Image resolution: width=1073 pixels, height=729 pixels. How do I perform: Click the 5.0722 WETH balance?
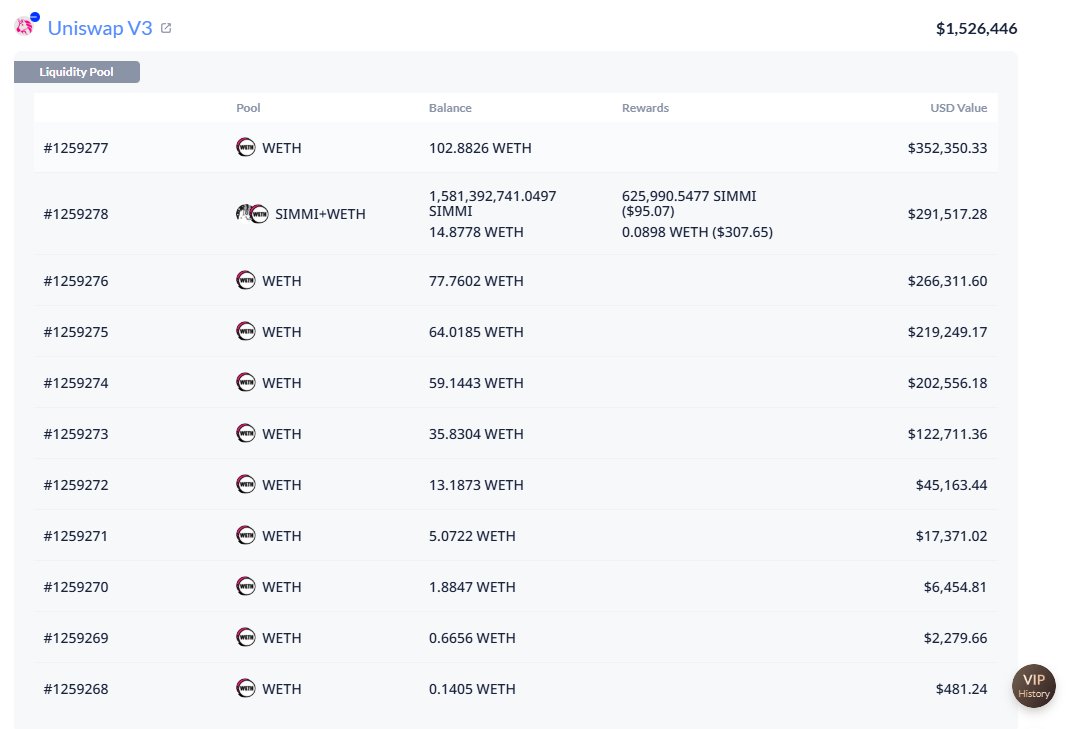[x=472, y=536]
